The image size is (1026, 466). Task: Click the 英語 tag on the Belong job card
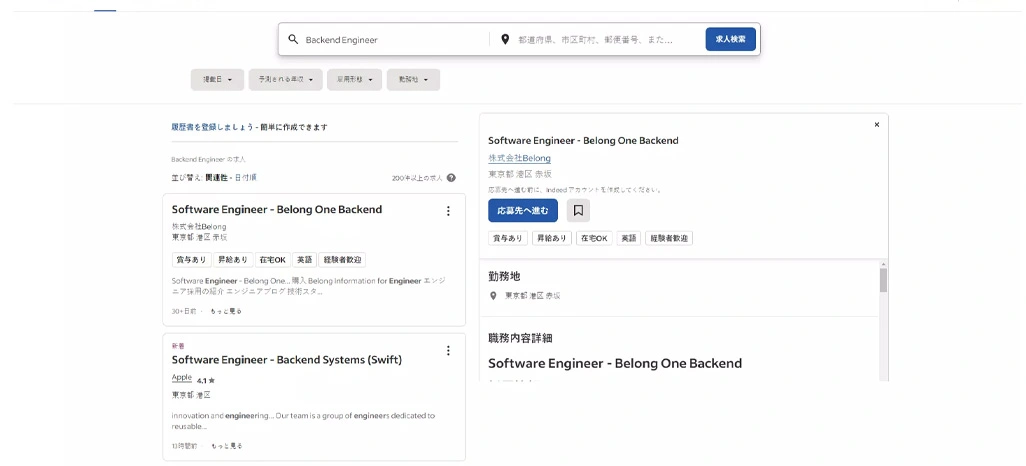[x=304, y=260]
